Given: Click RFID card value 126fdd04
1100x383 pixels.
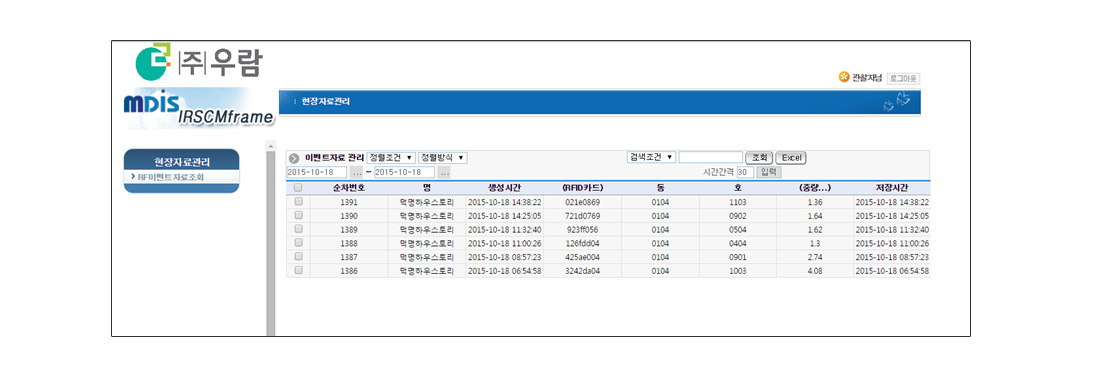Looking at the screenshot, I should 582,243.
